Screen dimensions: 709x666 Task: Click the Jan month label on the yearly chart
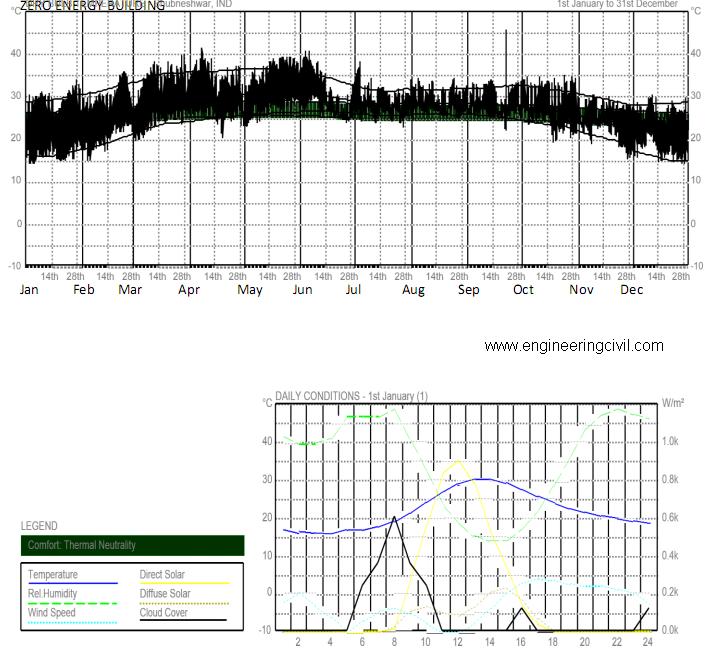[x=30, y=290]
